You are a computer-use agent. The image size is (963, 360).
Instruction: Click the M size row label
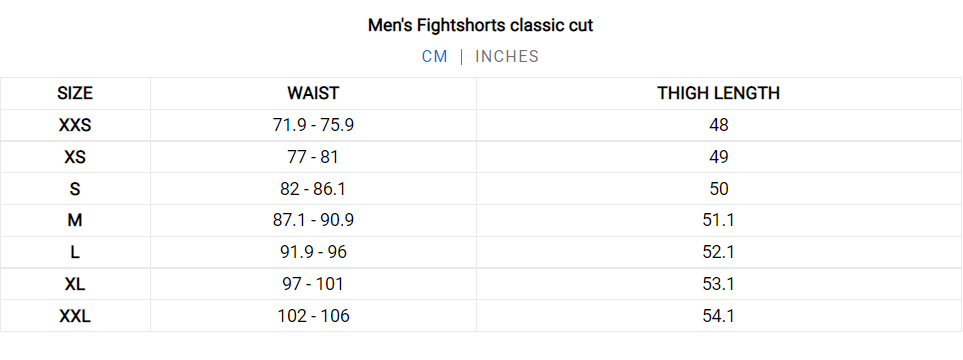pyautogui.click(x=75, y=221)
